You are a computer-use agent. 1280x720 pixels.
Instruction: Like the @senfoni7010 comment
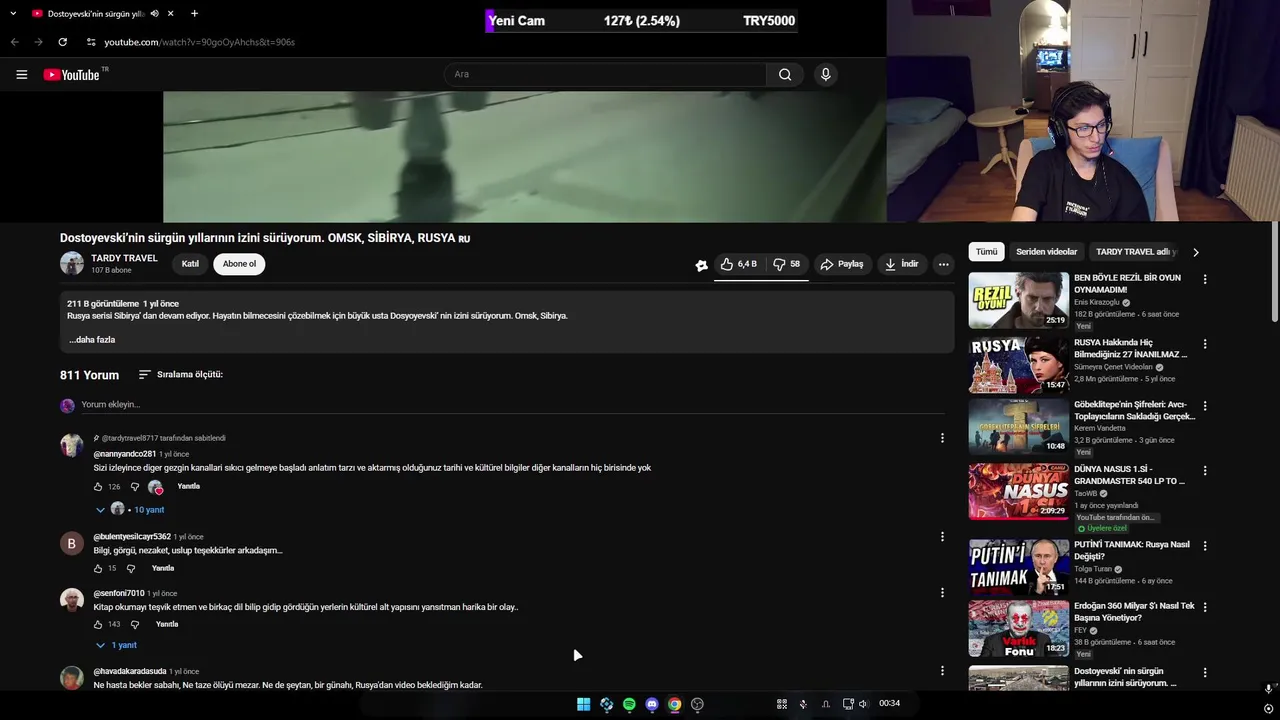tap(98, 625)
